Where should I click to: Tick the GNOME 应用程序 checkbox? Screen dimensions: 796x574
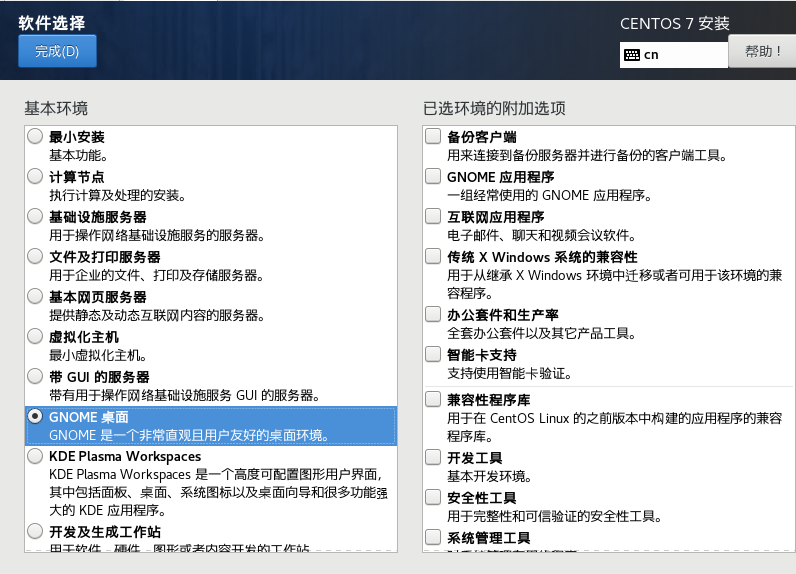pyautogui.click(x=433, y=176)
